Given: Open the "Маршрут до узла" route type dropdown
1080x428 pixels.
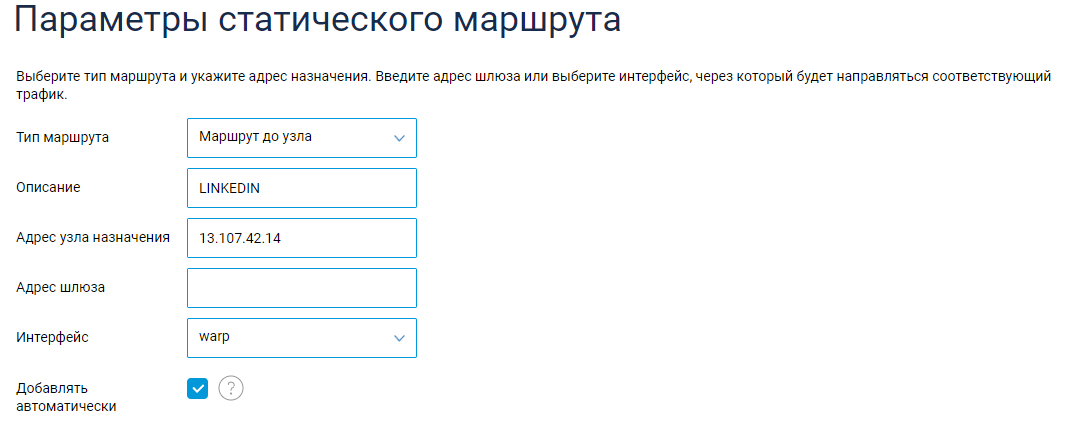Looking at the screenshot, I should pos(301,138).
